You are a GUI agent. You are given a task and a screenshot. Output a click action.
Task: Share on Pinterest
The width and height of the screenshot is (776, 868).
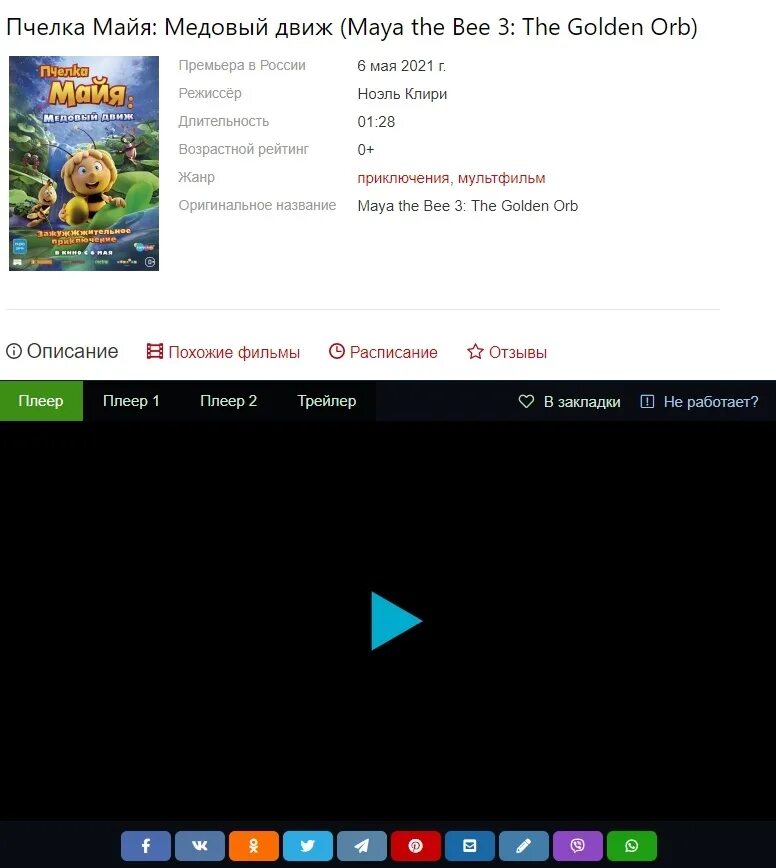click(416, 845)
